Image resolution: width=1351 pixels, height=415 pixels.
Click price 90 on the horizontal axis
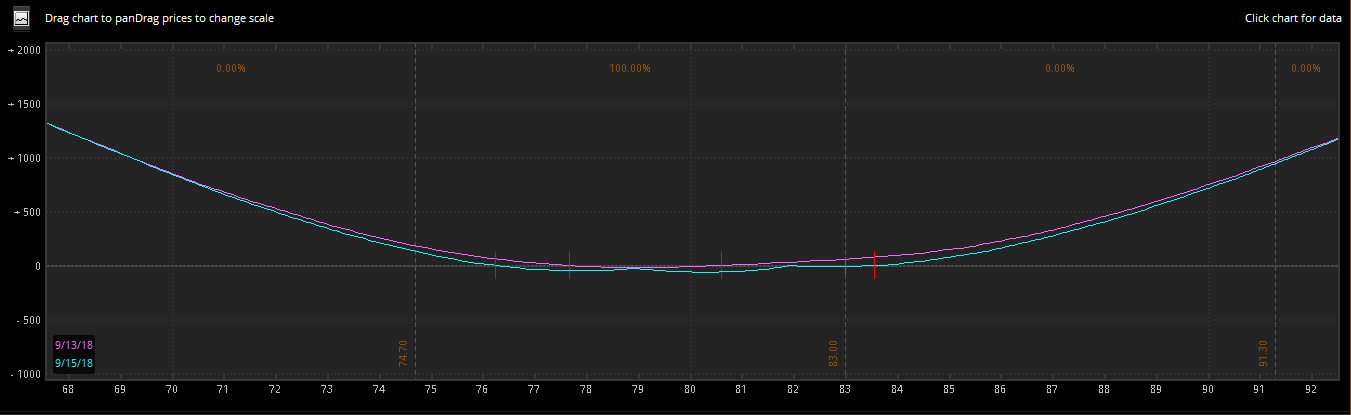1208,390
